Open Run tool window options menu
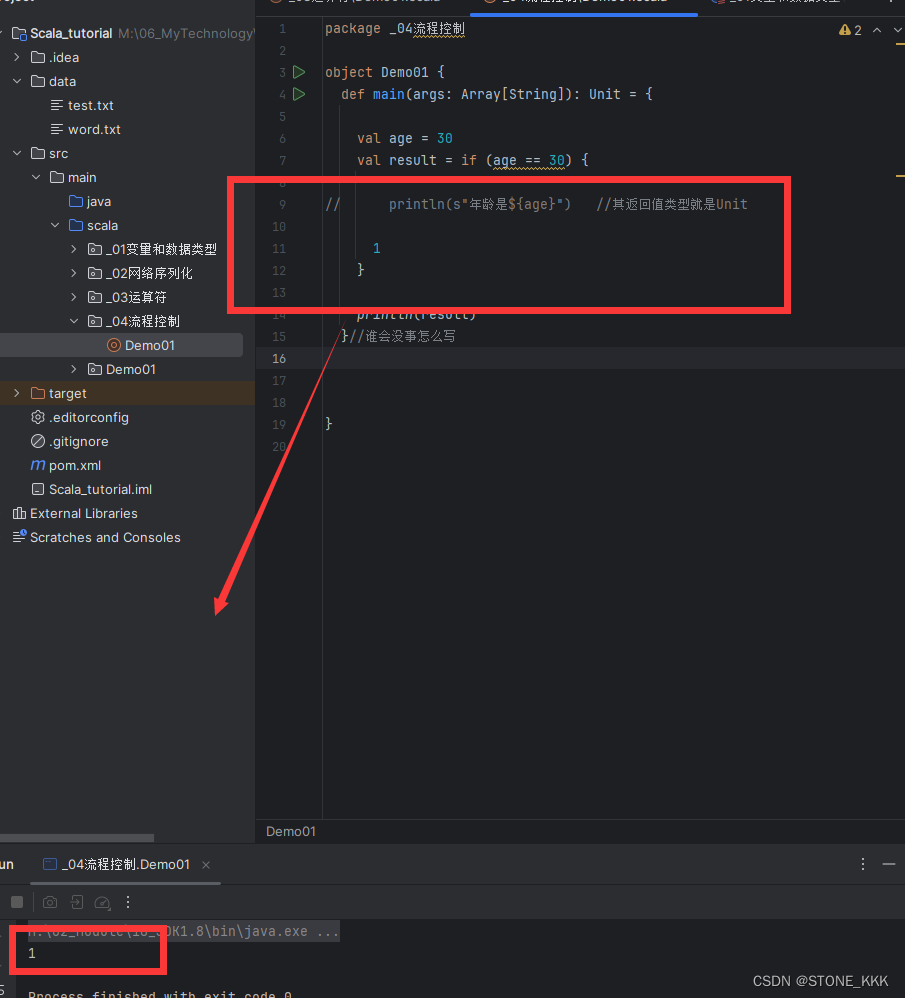 pyautogui.click(x=863, y=864)
